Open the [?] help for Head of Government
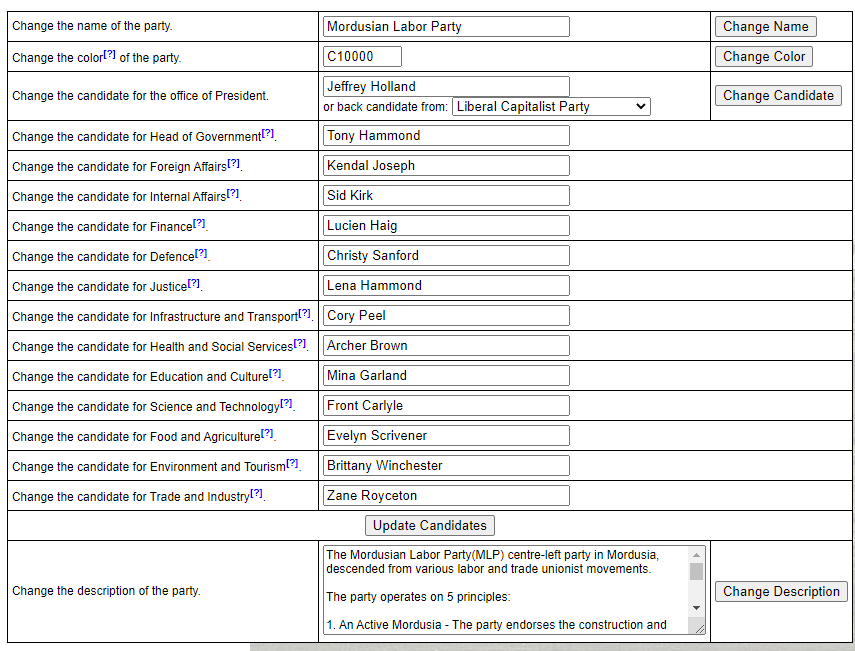Screen dimensions: 855x651 pos(268,133)
